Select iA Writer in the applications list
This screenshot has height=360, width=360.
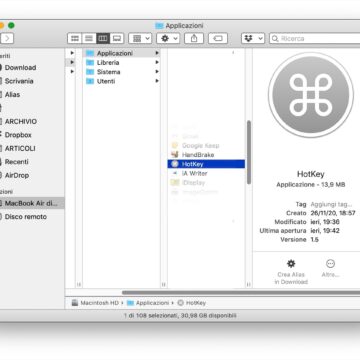point(206,173)
